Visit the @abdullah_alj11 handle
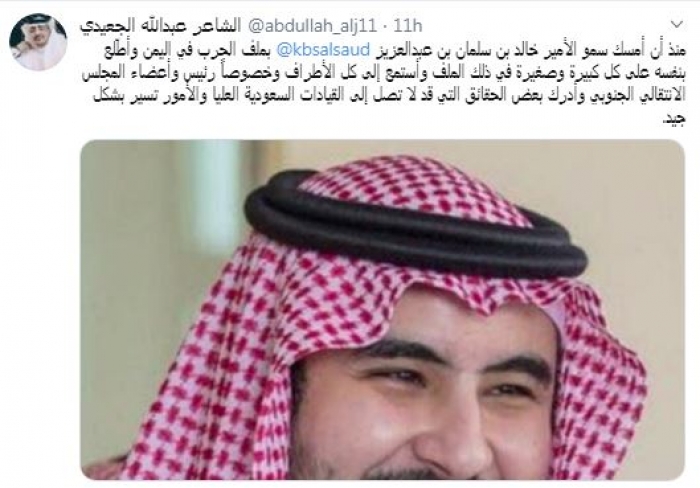 pos(314,26)
